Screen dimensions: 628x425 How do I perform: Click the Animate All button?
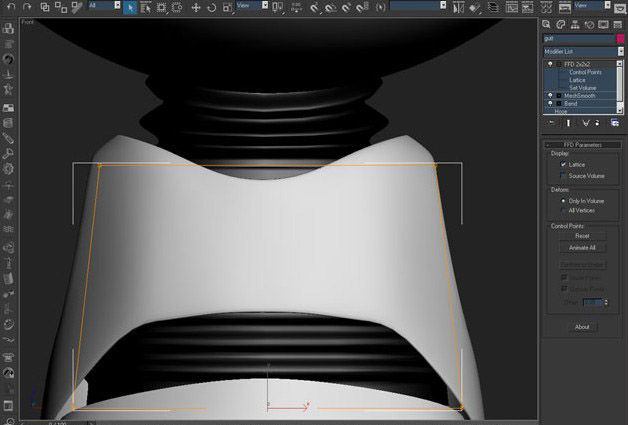click(582, 247)
